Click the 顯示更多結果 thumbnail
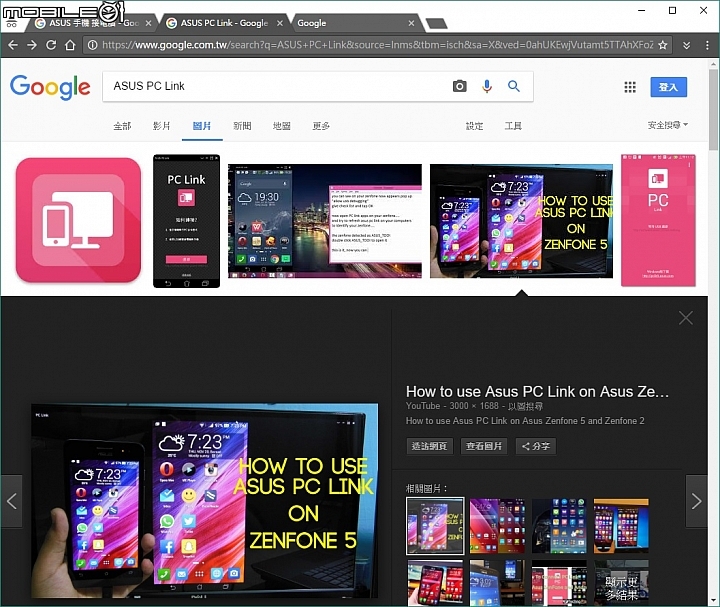720x607 pixels. pyautogui.click(x=621, y=582)
